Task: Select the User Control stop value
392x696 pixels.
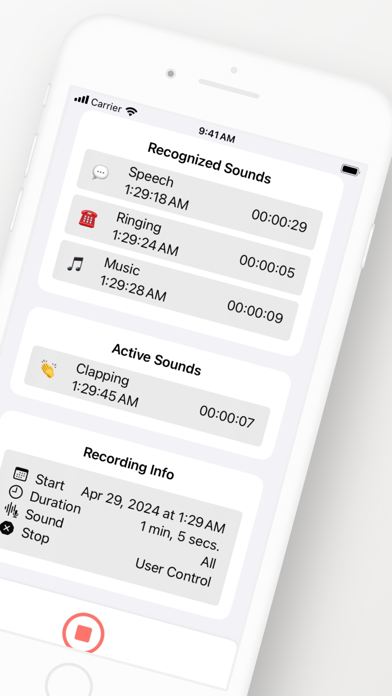Action: click(x=173, y=572)
